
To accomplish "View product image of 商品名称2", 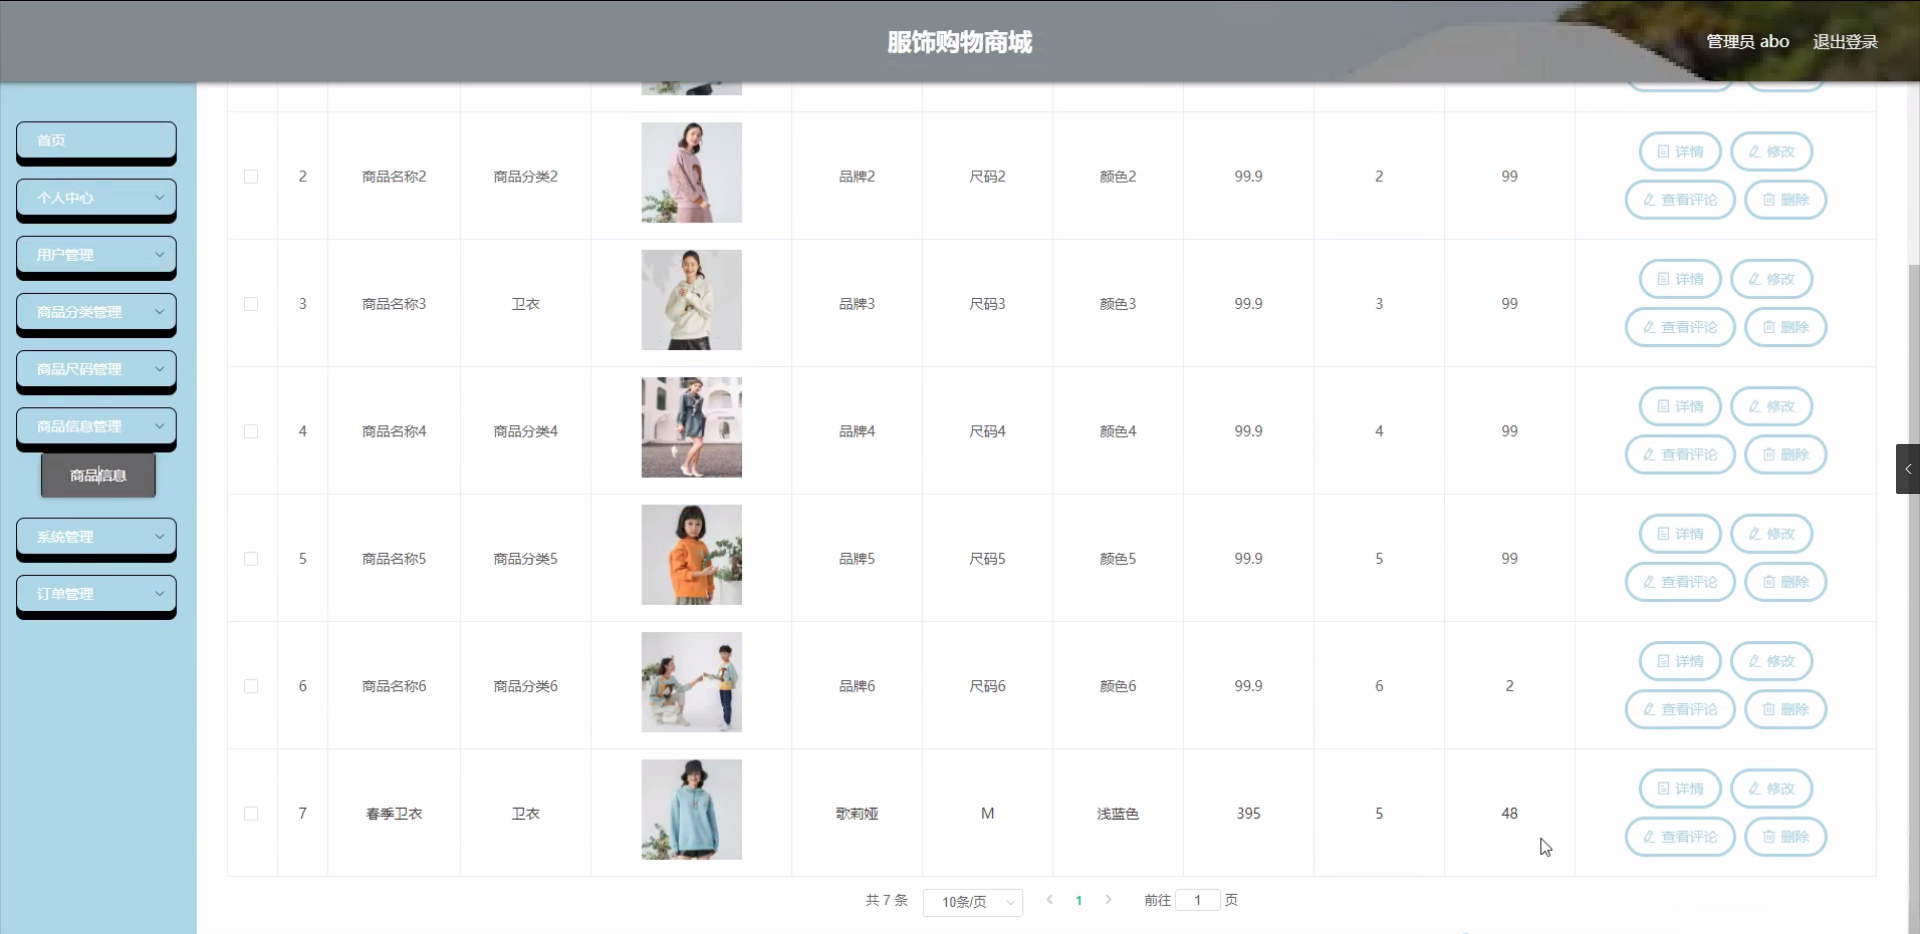I will tap(692, 172).
